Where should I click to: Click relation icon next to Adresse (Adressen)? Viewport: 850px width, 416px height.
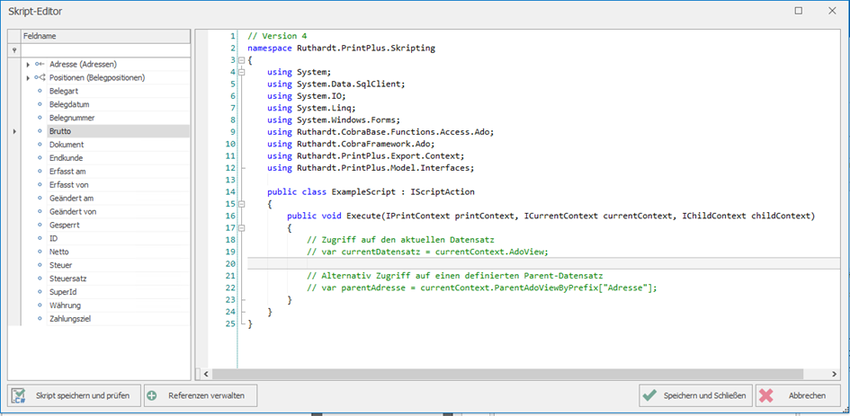tap(39, 65)
